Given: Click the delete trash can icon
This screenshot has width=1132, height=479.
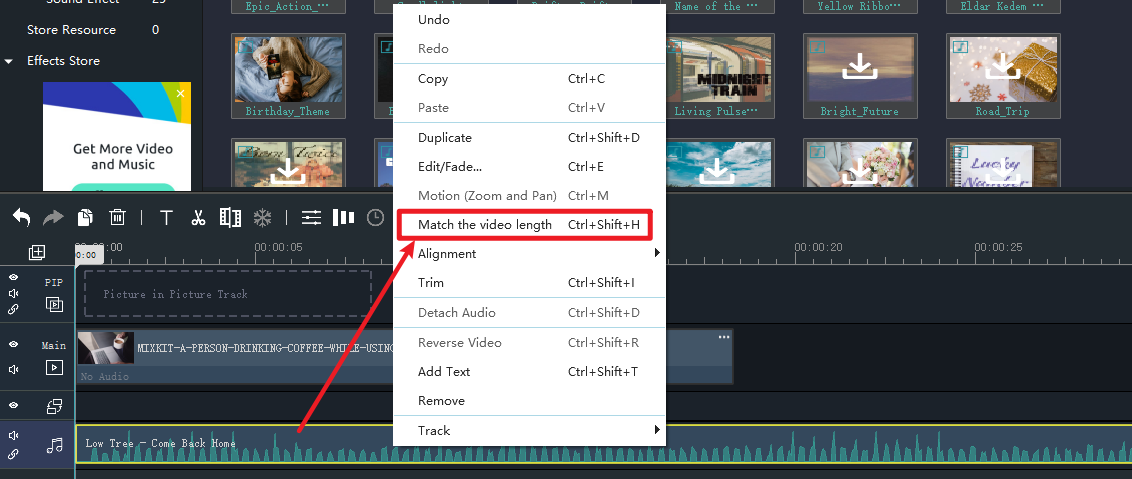Looking at the screenshot, I should click(x=117, y=217).
